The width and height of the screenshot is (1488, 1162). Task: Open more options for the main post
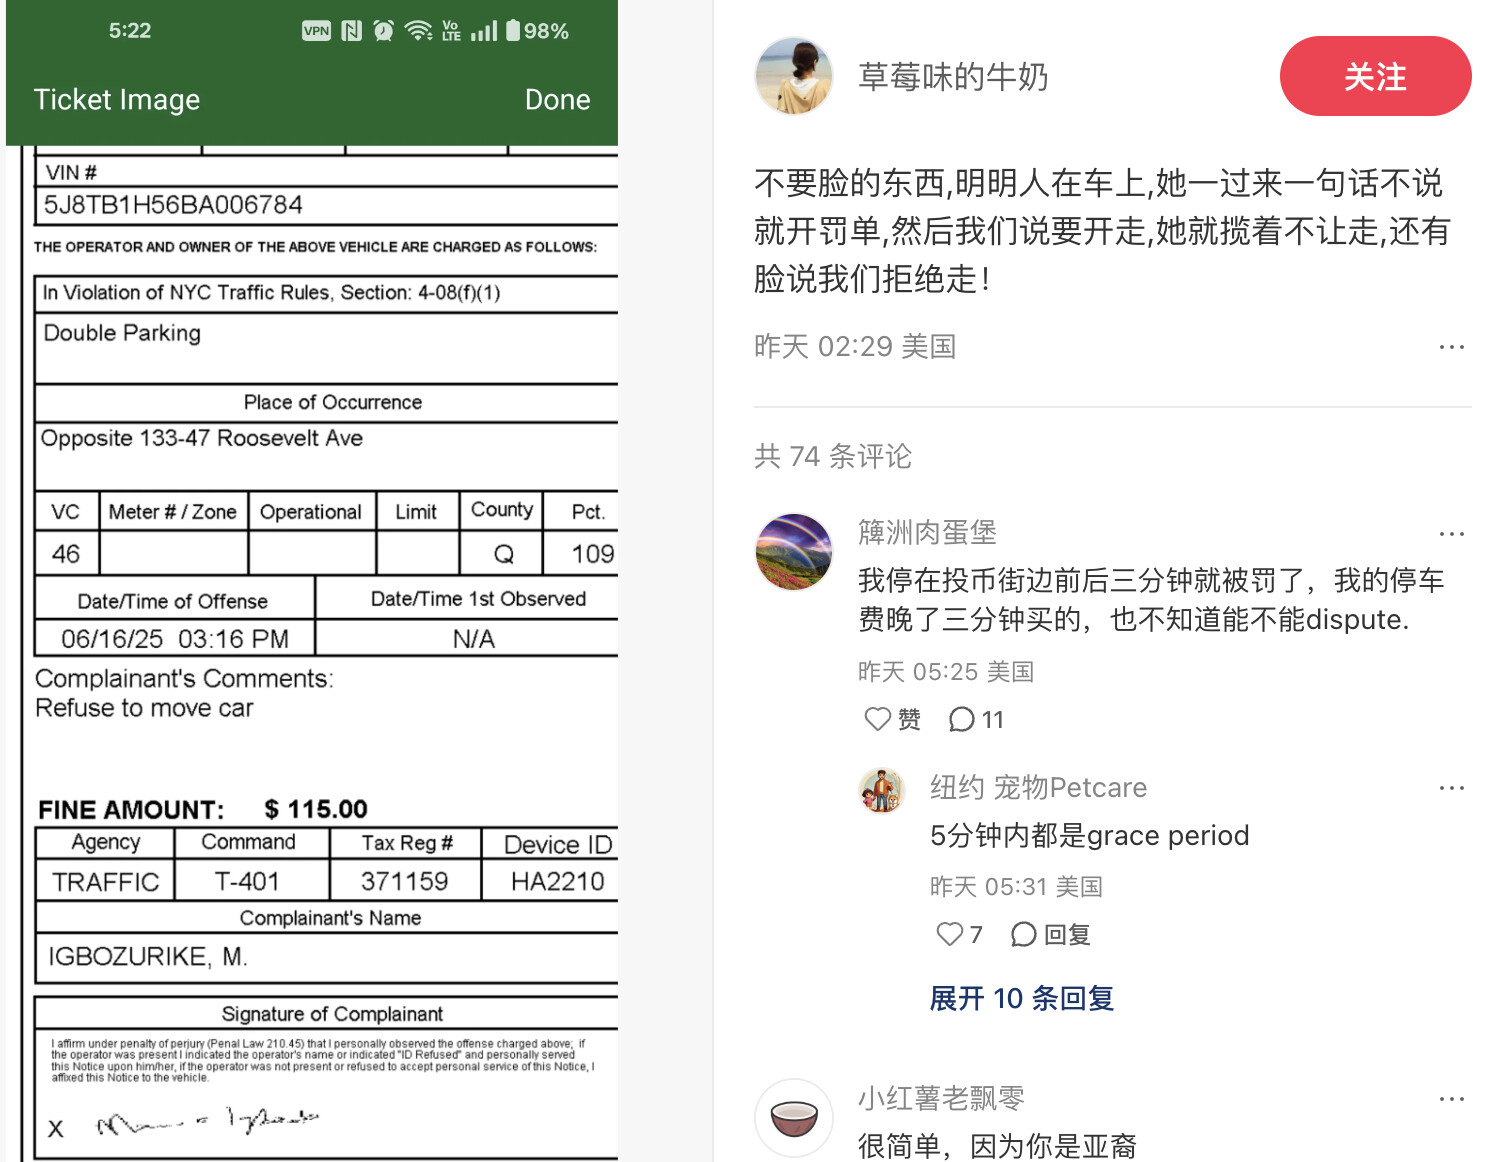click(1451, 347)
